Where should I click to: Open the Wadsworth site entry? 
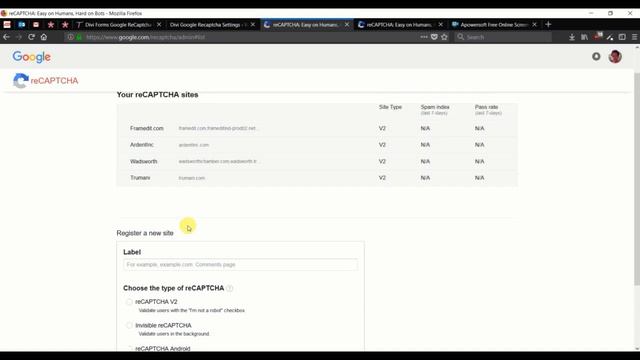143,162
